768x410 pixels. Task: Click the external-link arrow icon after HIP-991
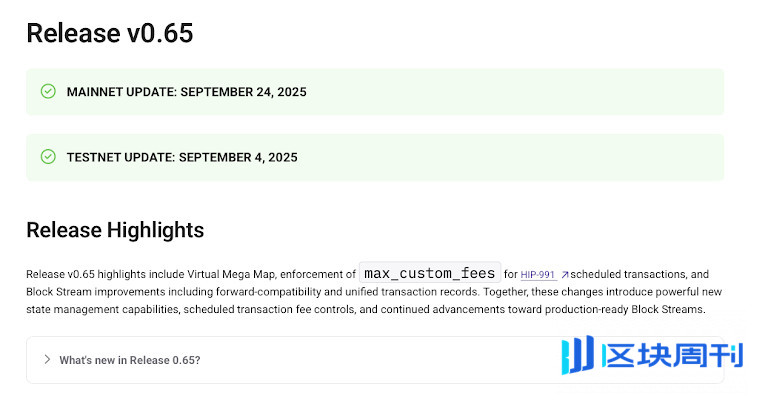click(x=565, y=274)
